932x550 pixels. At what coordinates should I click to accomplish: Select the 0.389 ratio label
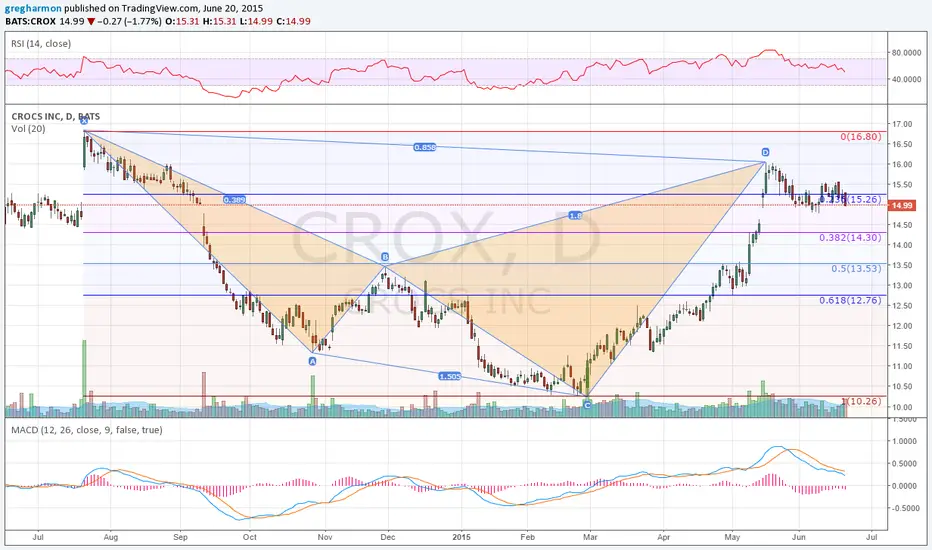pyautogui.click(x=234, y=200)
